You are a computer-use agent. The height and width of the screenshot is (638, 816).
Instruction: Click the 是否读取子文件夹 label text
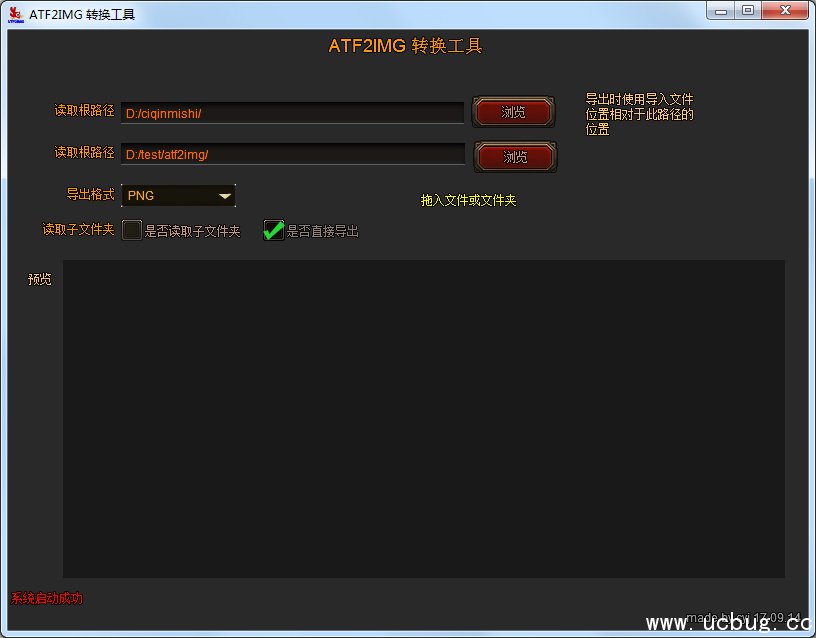pyautogui.click(x=193, y=232)
